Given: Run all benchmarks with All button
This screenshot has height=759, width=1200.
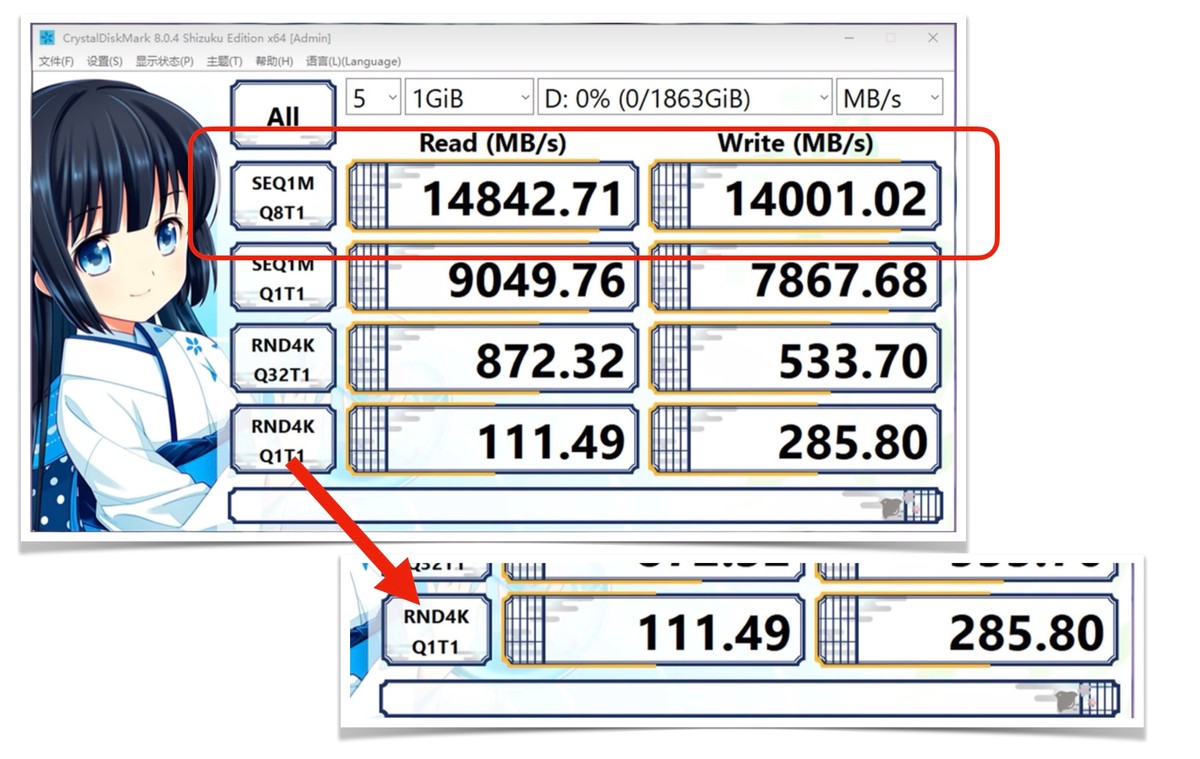Looking at the screenshot, I should (x=283, y=115).
